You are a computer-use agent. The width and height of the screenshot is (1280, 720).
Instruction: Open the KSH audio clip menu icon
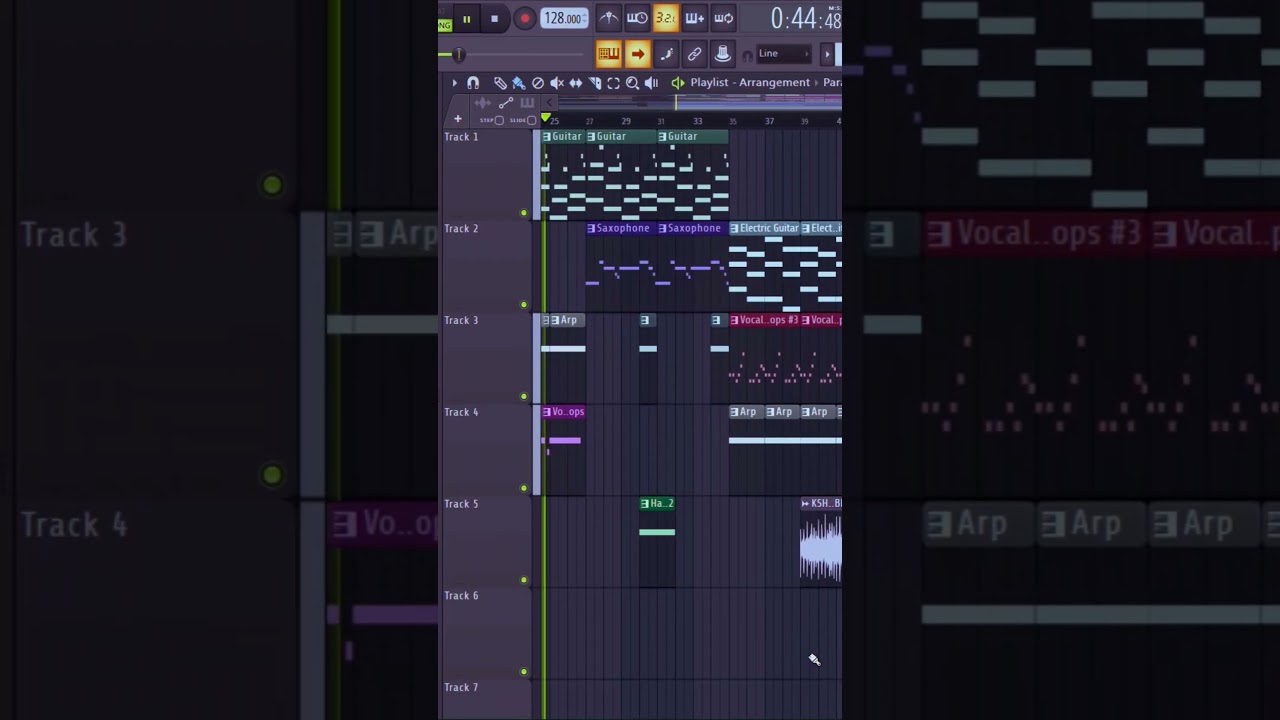(x=805, y=504)
